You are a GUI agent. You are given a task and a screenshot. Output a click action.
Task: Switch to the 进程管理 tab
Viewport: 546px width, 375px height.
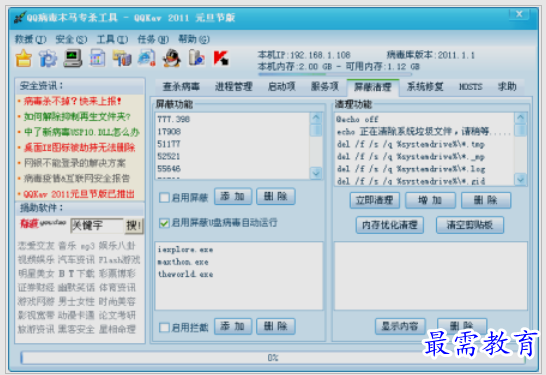click(x=233, y=86)
